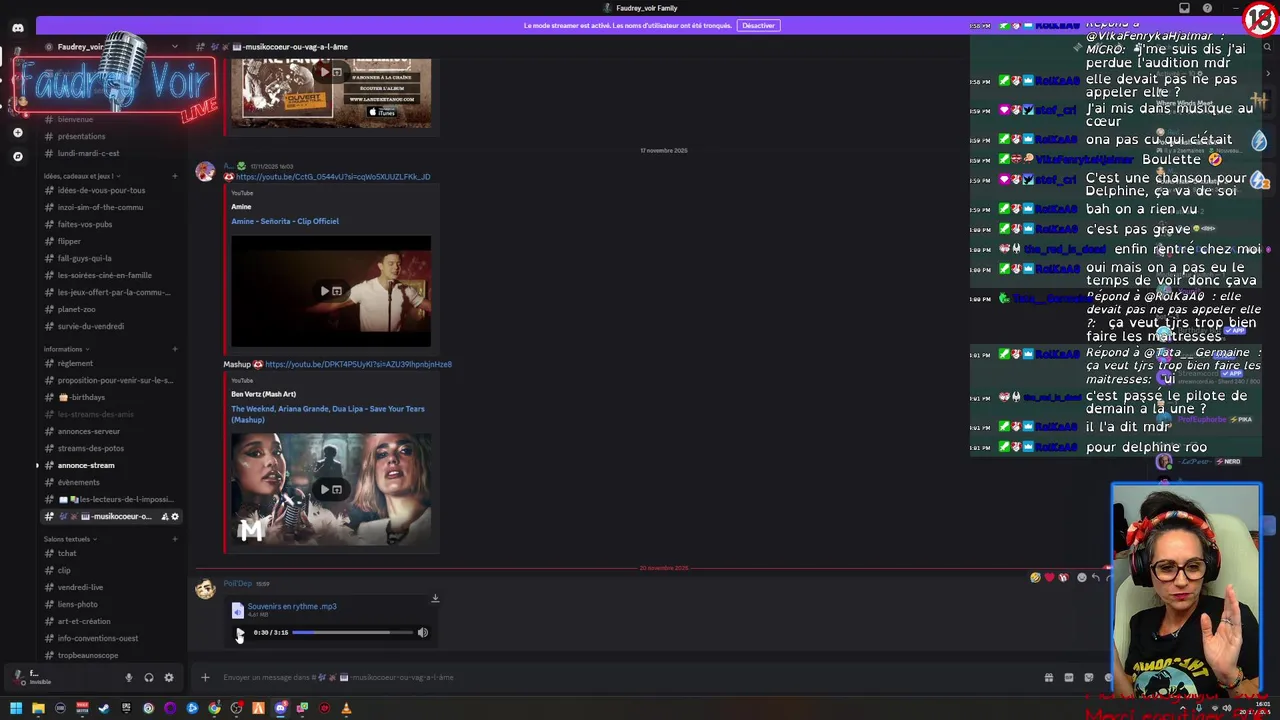The width and height of the screenshot is (1280, 720).
Task: Open channel lundi-mardi-c-est
Action: coord(88,153)
